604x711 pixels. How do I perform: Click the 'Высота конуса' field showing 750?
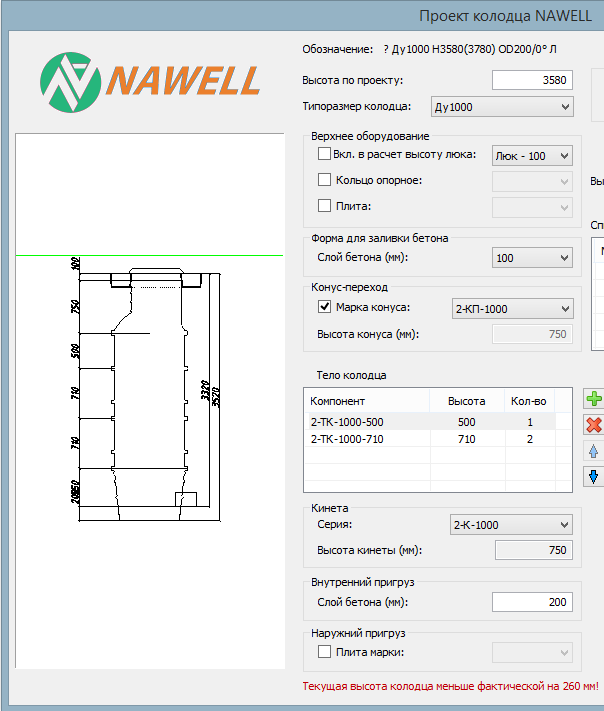(532, 334)
